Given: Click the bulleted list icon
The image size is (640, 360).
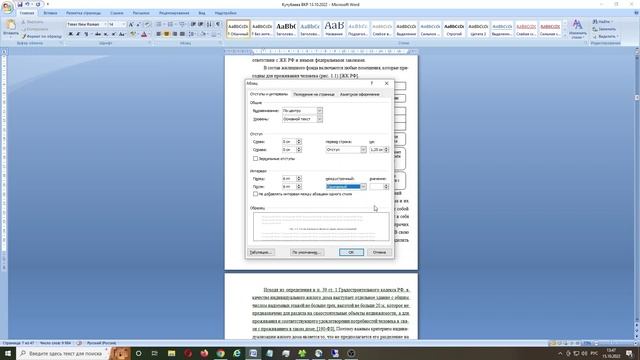Looking at the screenshot, I should (x=160, y=24).
